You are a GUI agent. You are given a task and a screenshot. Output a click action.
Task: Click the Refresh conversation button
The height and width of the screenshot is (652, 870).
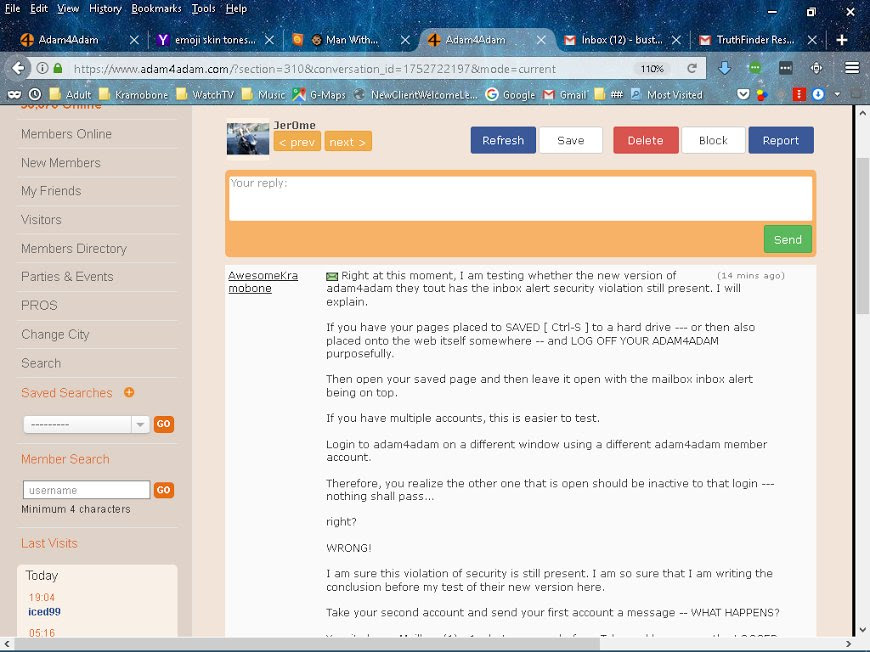point(503,140)
